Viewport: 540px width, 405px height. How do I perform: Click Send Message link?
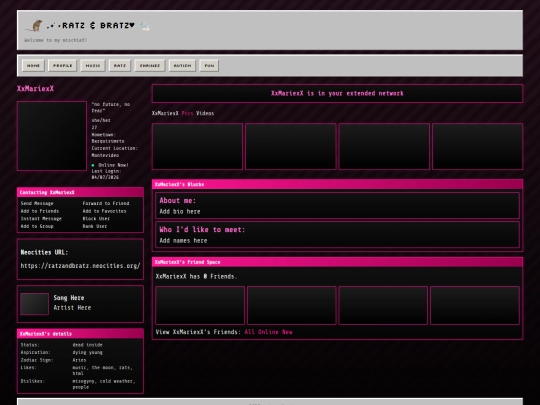37,203
